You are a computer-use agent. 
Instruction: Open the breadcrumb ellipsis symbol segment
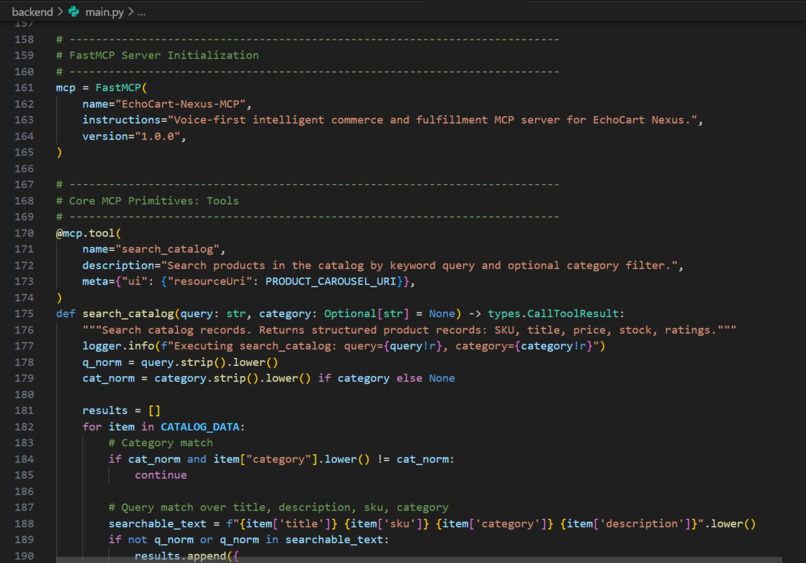[142, 12]
